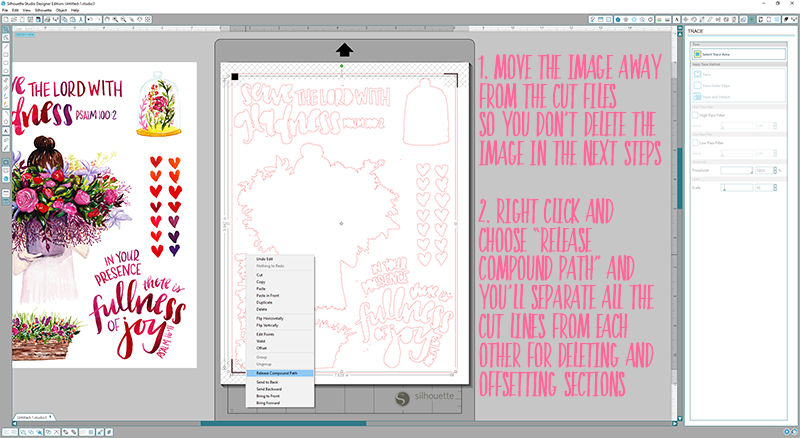Click the Threshold stepper arrows

[x=775, y=171]
